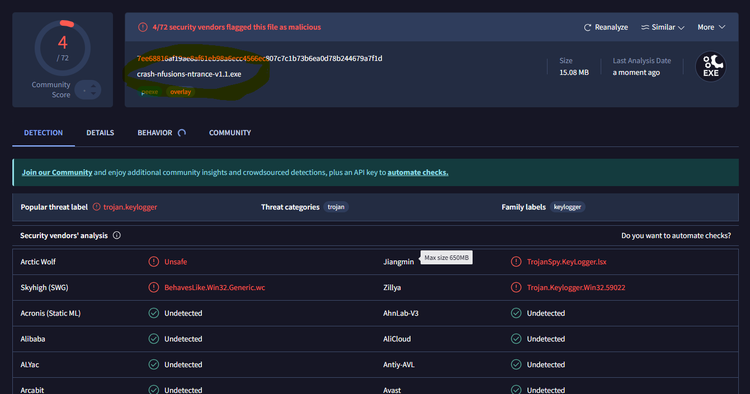This screenshot has width=750, height=394.
Task: Click the Antiy-AVL vendor name
Action: point(398,364)
